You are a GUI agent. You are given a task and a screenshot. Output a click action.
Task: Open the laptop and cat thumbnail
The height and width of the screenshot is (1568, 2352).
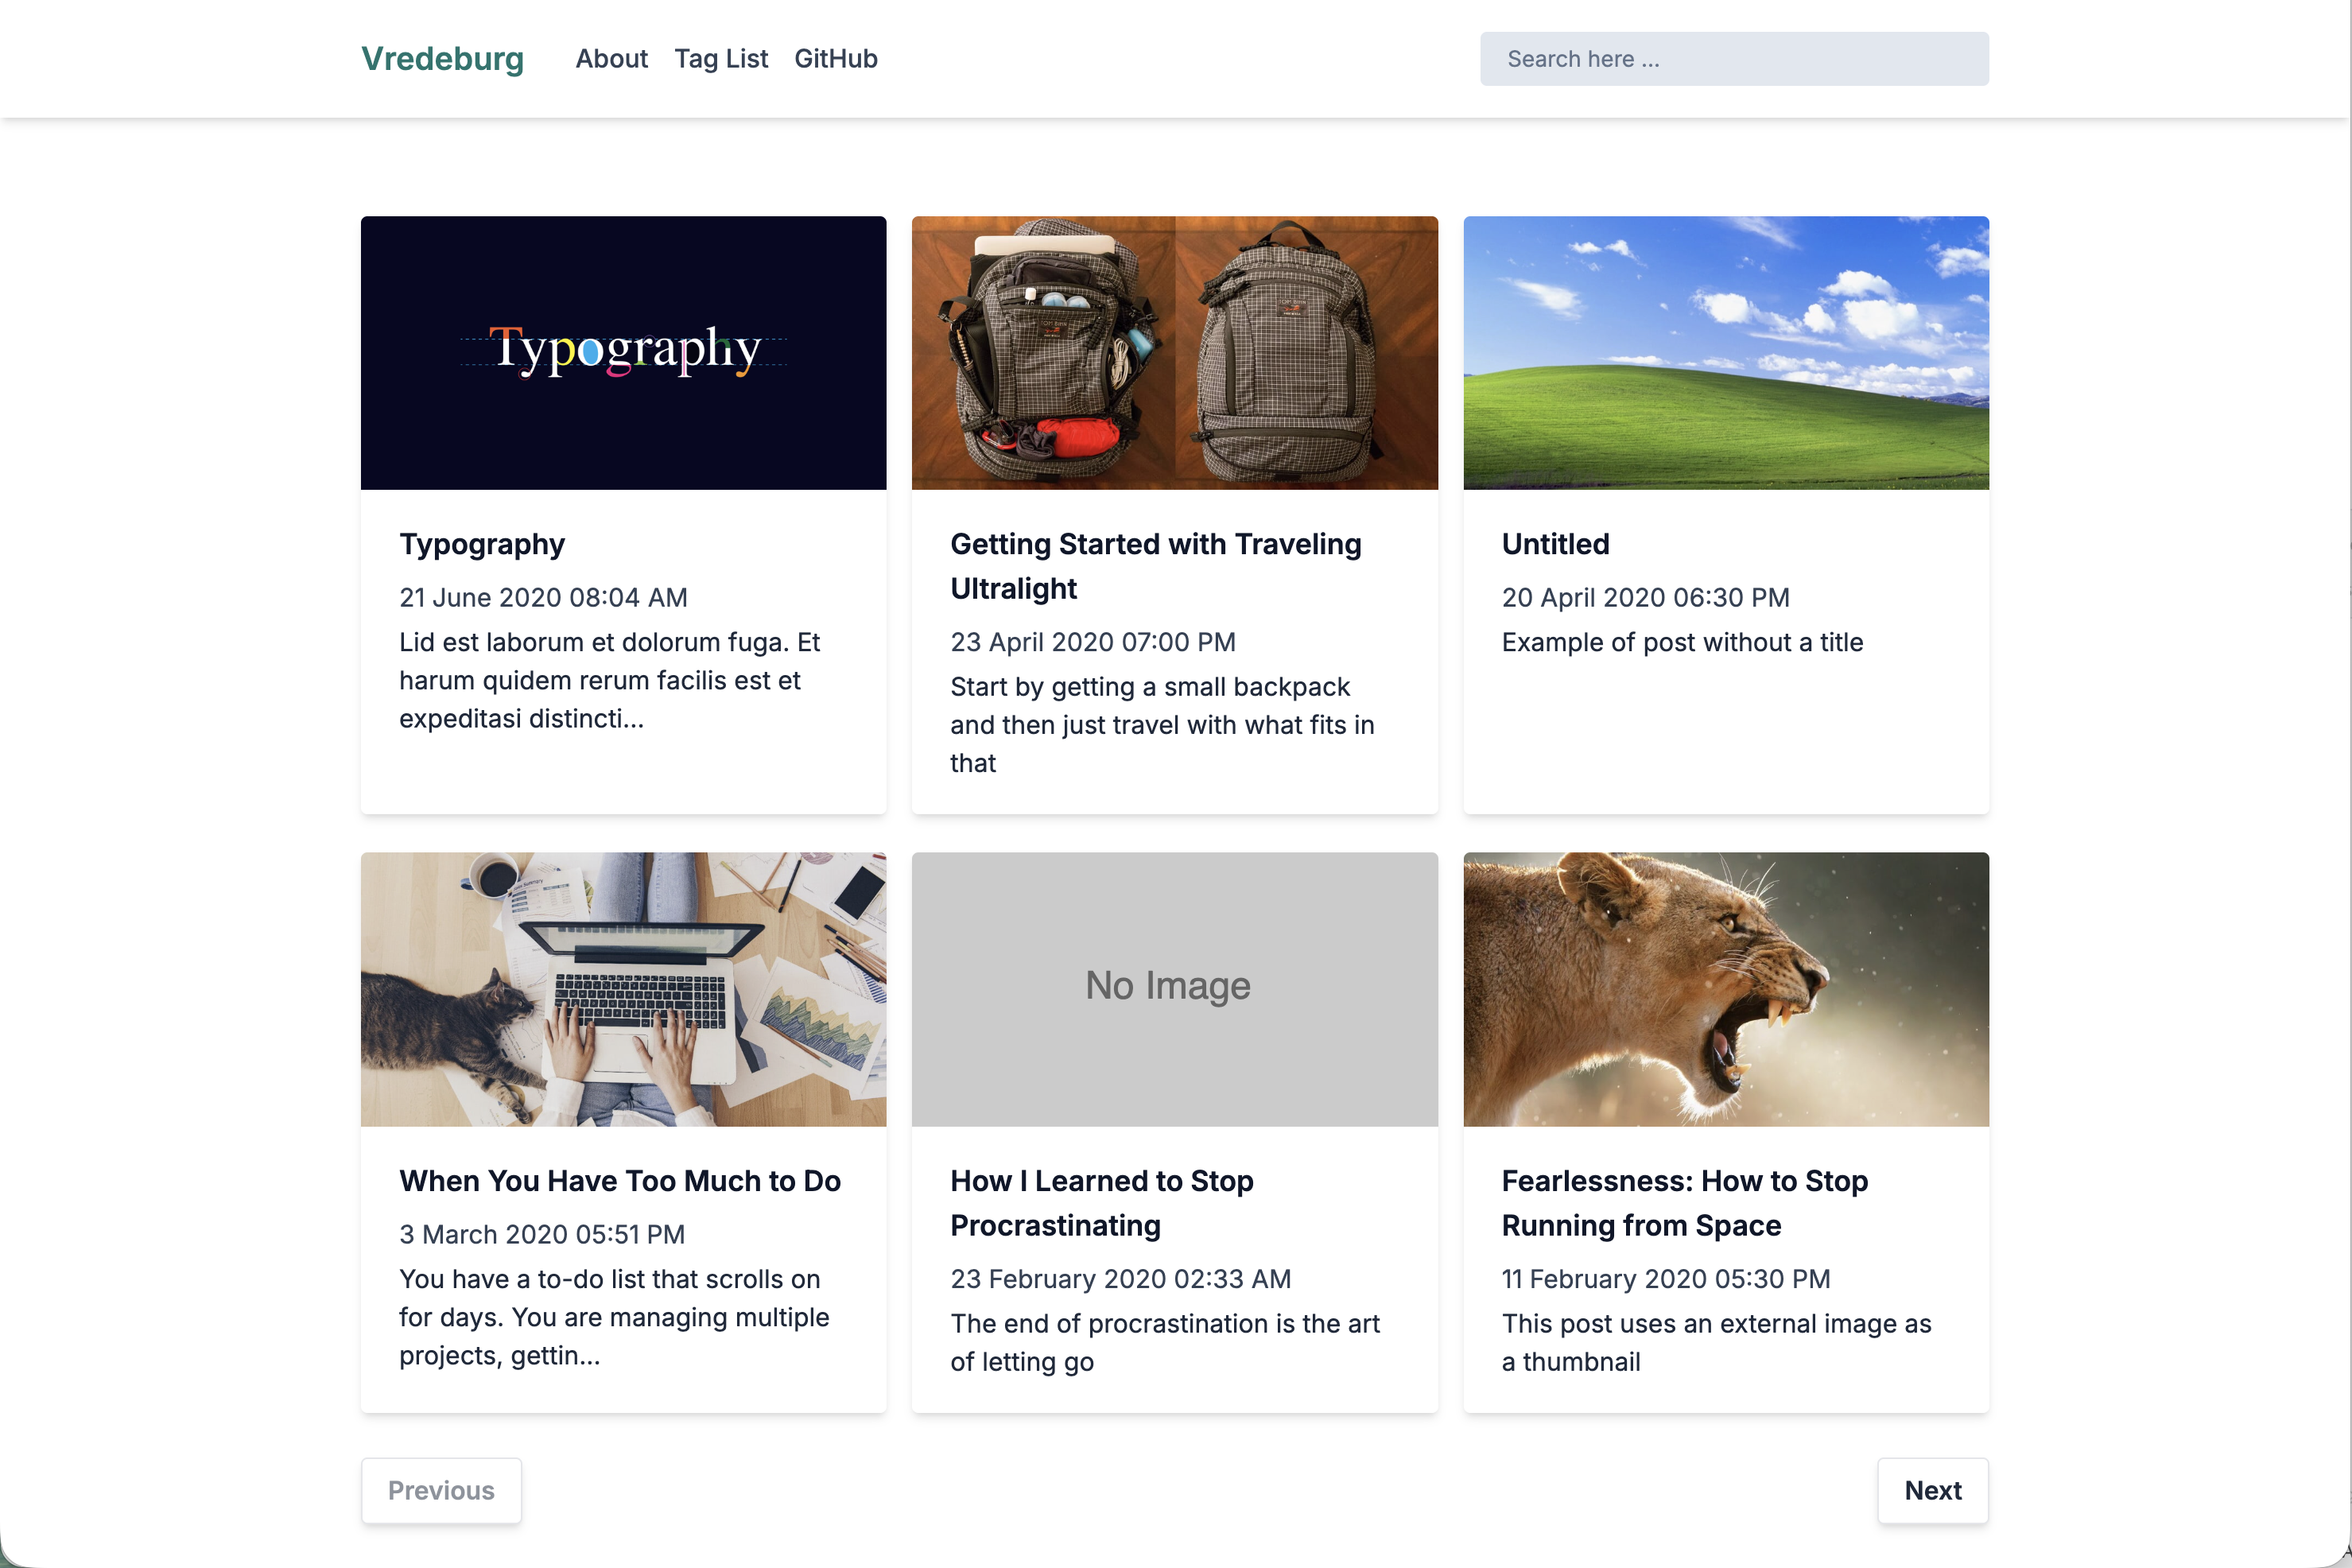coord(623,988)
